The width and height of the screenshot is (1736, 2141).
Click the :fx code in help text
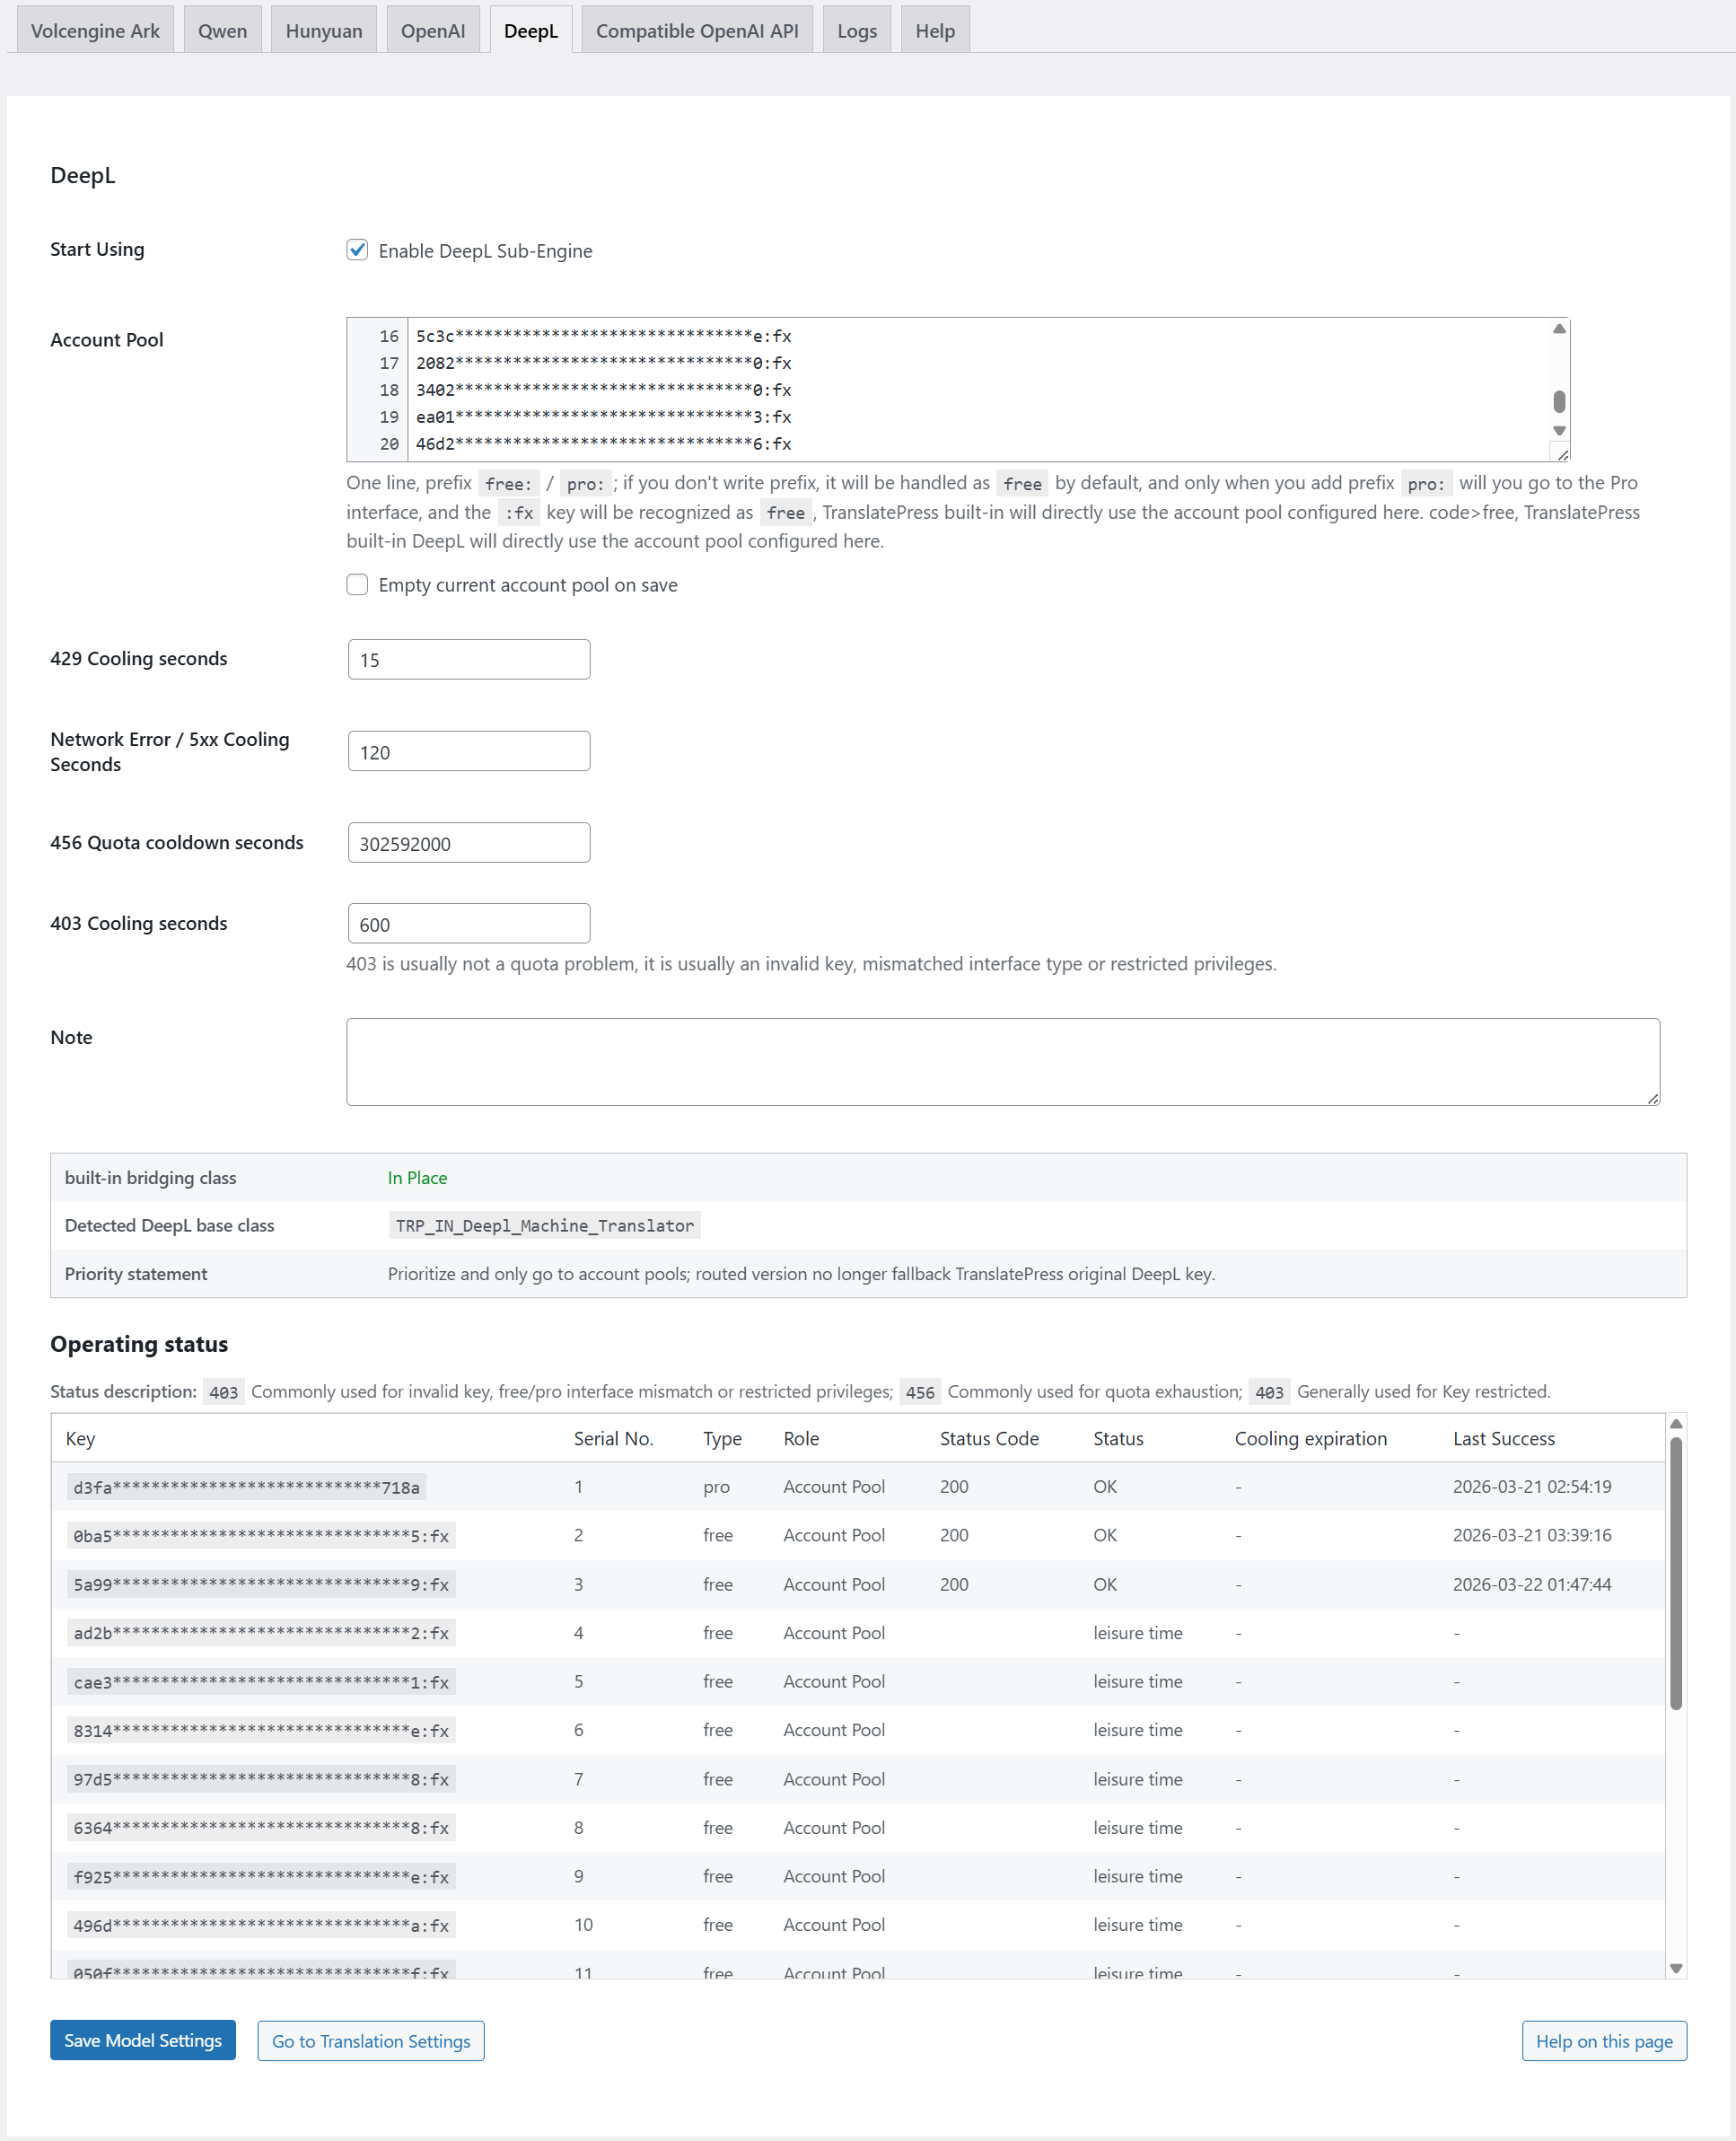point(519,513)
